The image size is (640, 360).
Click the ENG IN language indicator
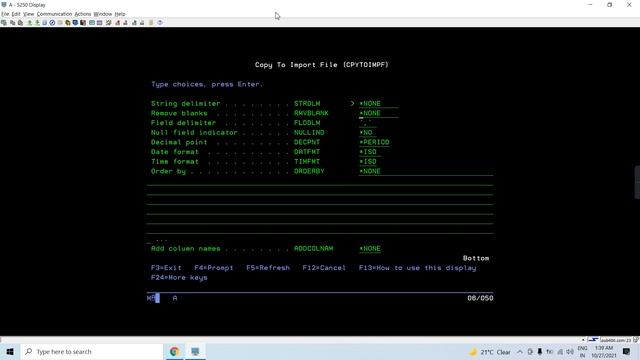[582, 352]
